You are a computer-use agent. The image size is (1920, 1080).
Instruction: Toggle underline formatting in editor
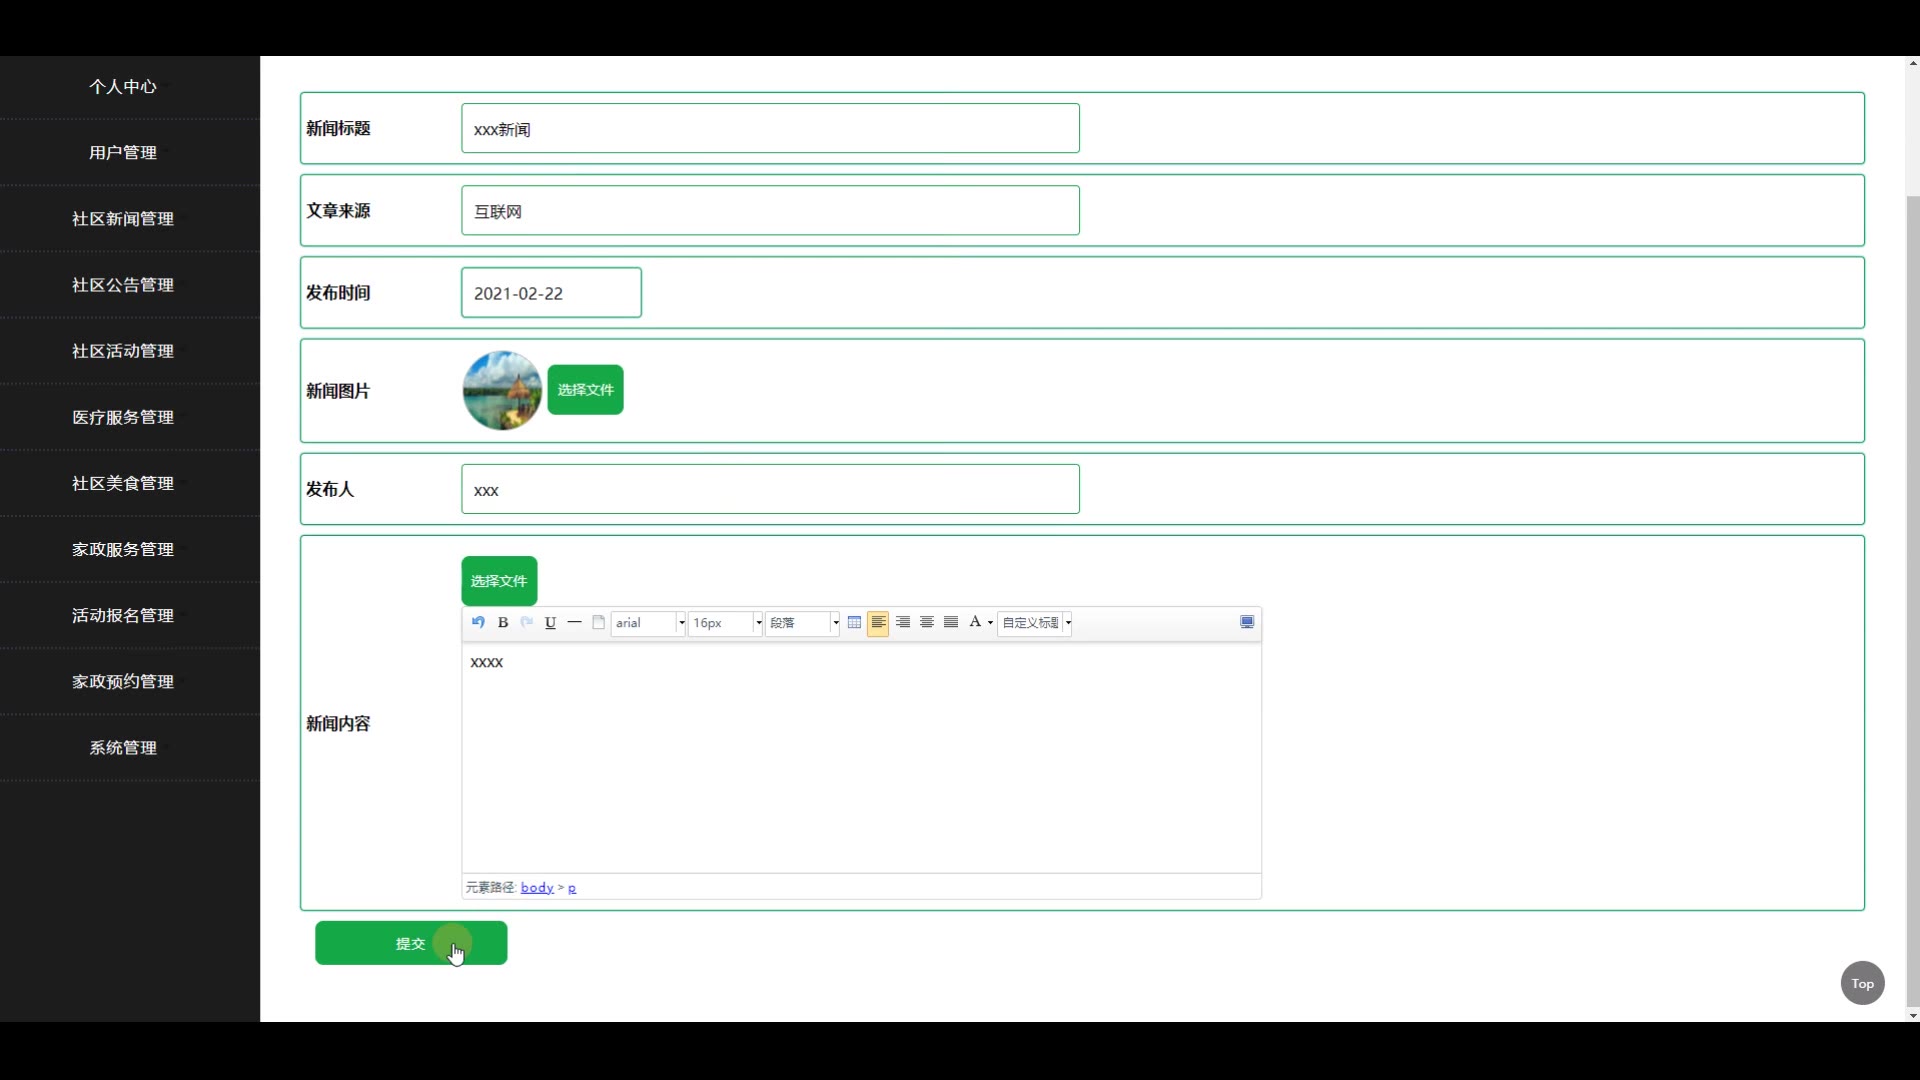(550, 622)
